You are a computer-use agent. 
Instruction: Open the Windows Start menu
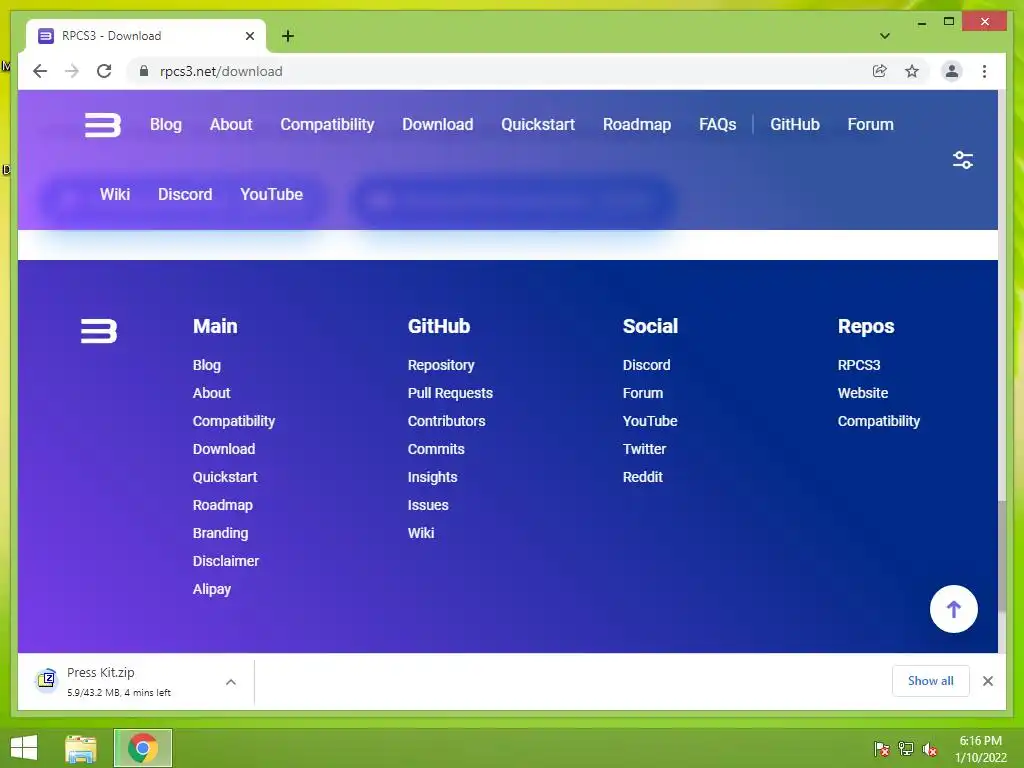click(x=24, y=748)
